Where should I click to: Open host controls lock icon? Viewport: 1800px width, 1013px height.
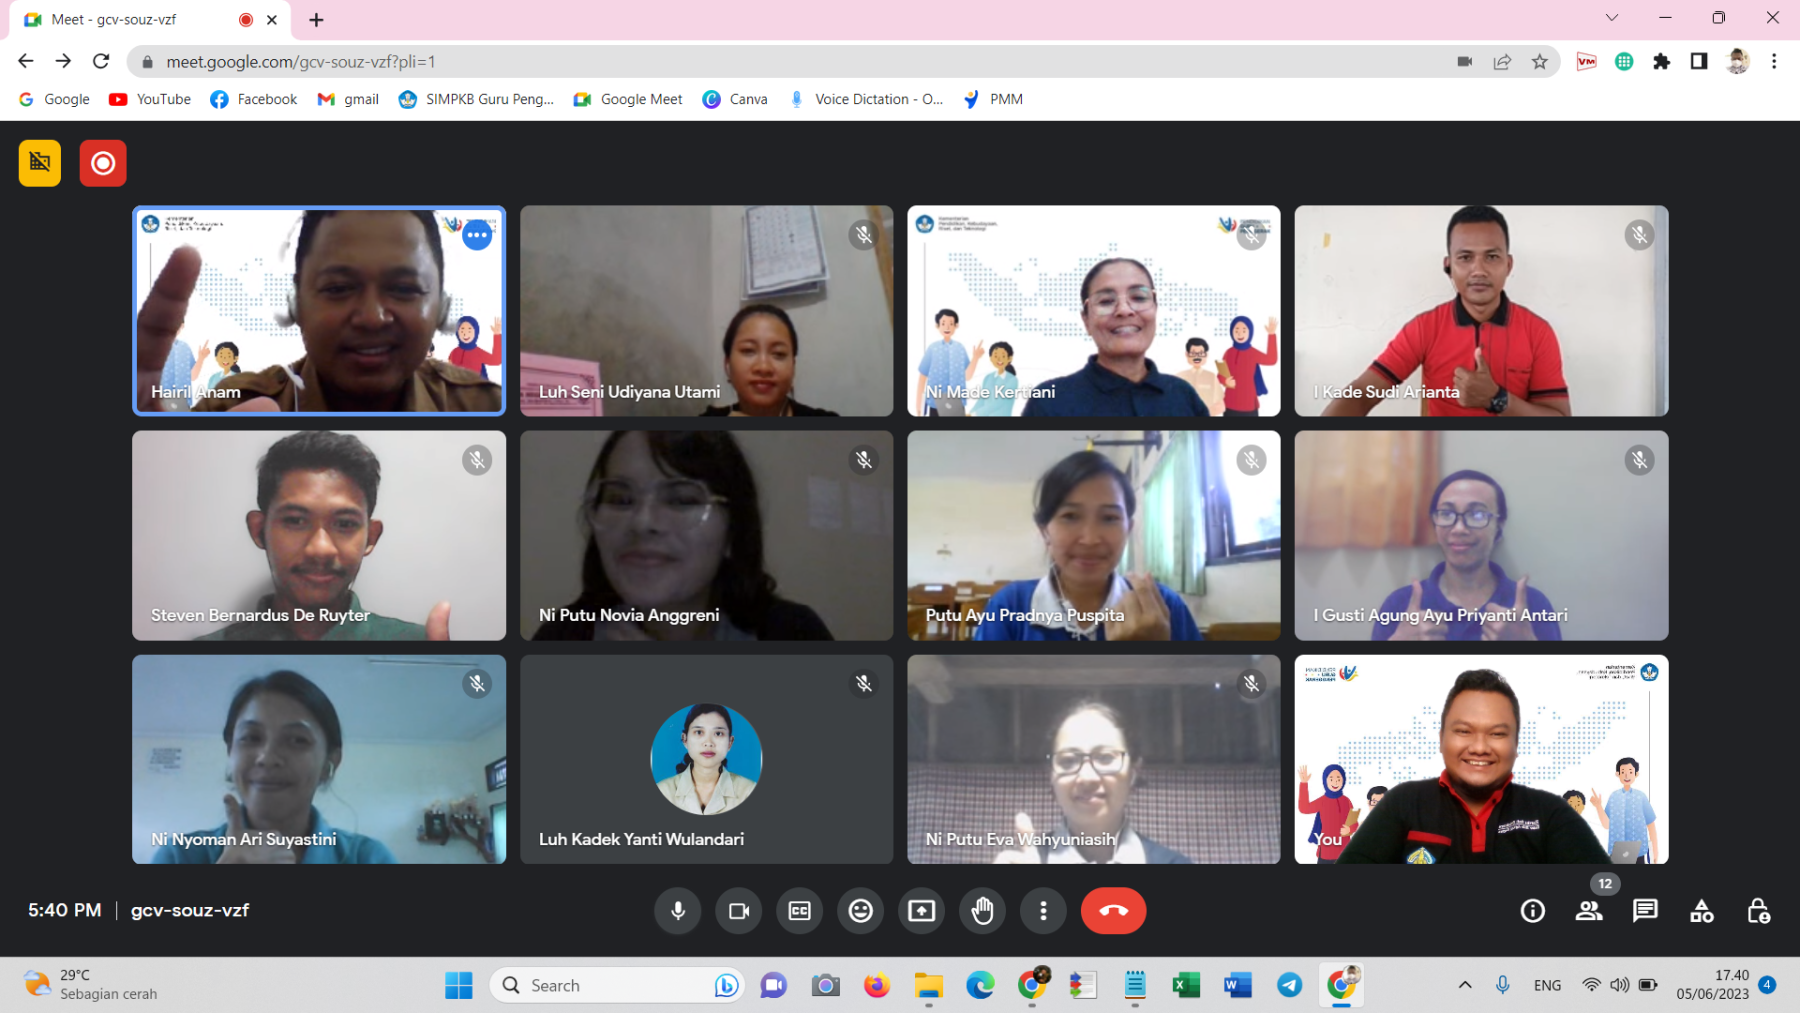(x=1757, y=911)
